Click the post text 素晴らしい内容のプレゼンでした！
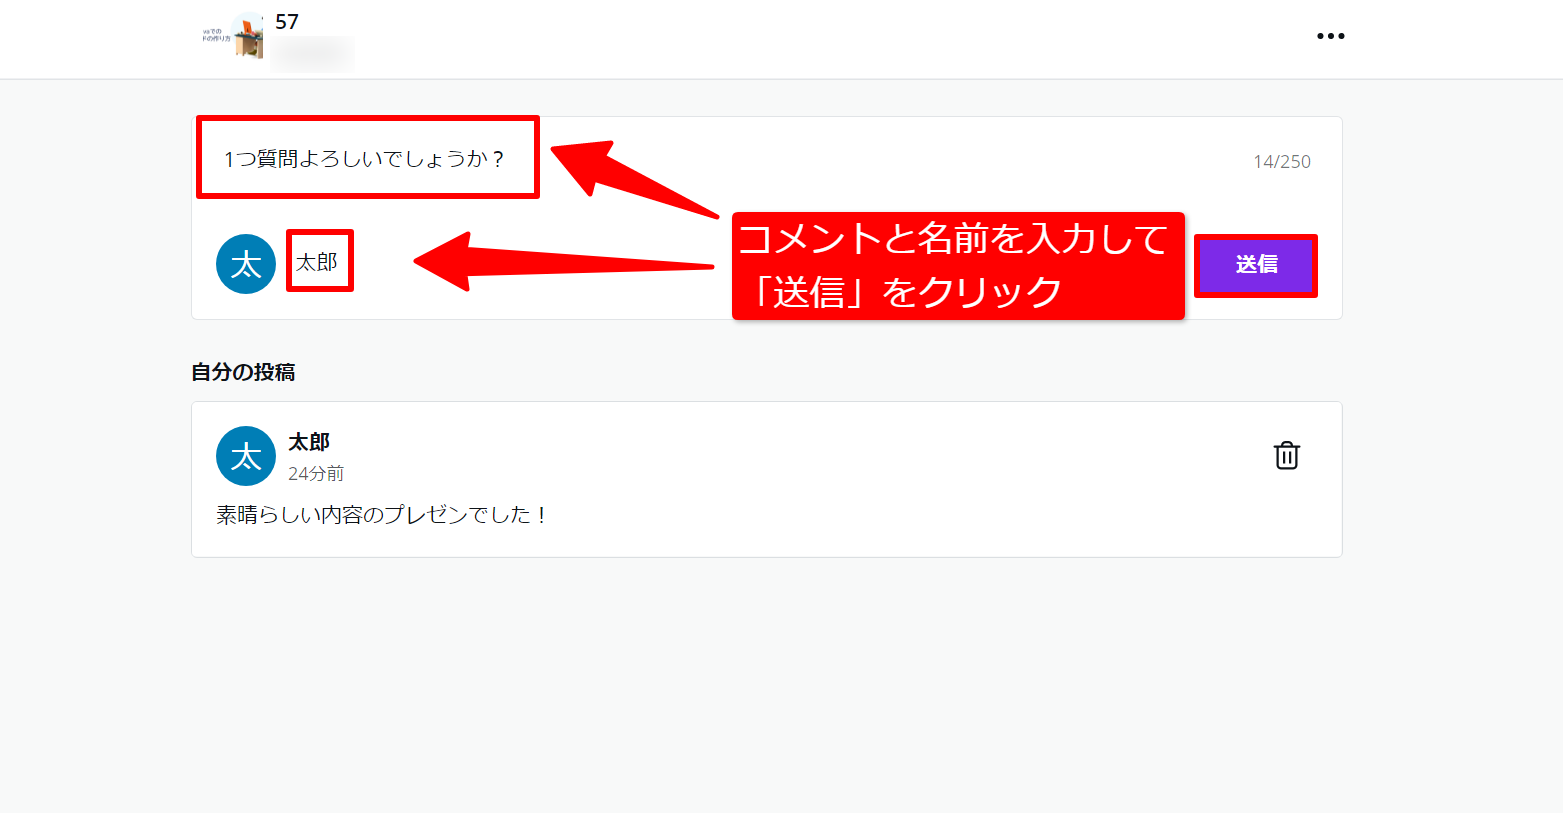The width and height of the screenshot is (1563, 813). tap(382, 515)
